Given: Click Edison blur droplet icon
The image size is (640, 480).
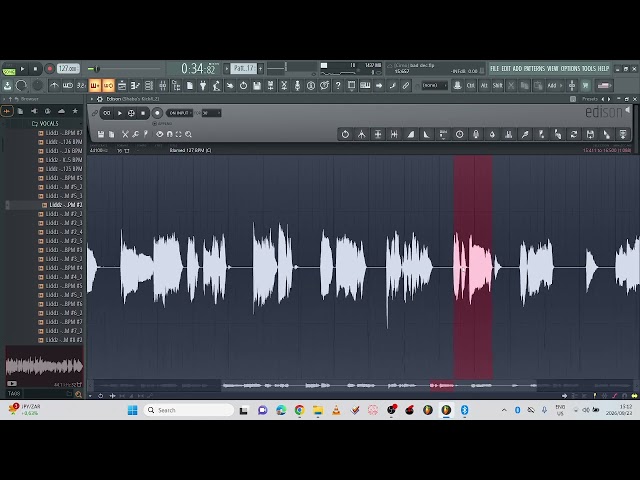Looking at the screenshot, I should click(492, 134).
